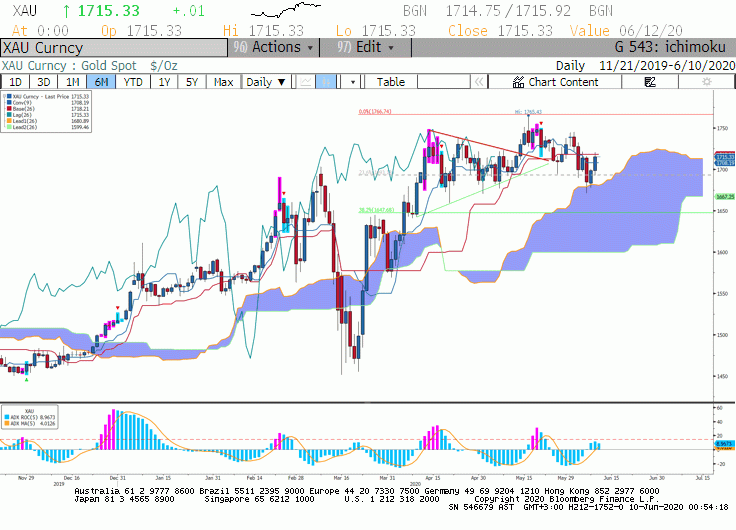Toggle the YTD time range
This screenshot has width=736, height=530.
pos(133,82)
